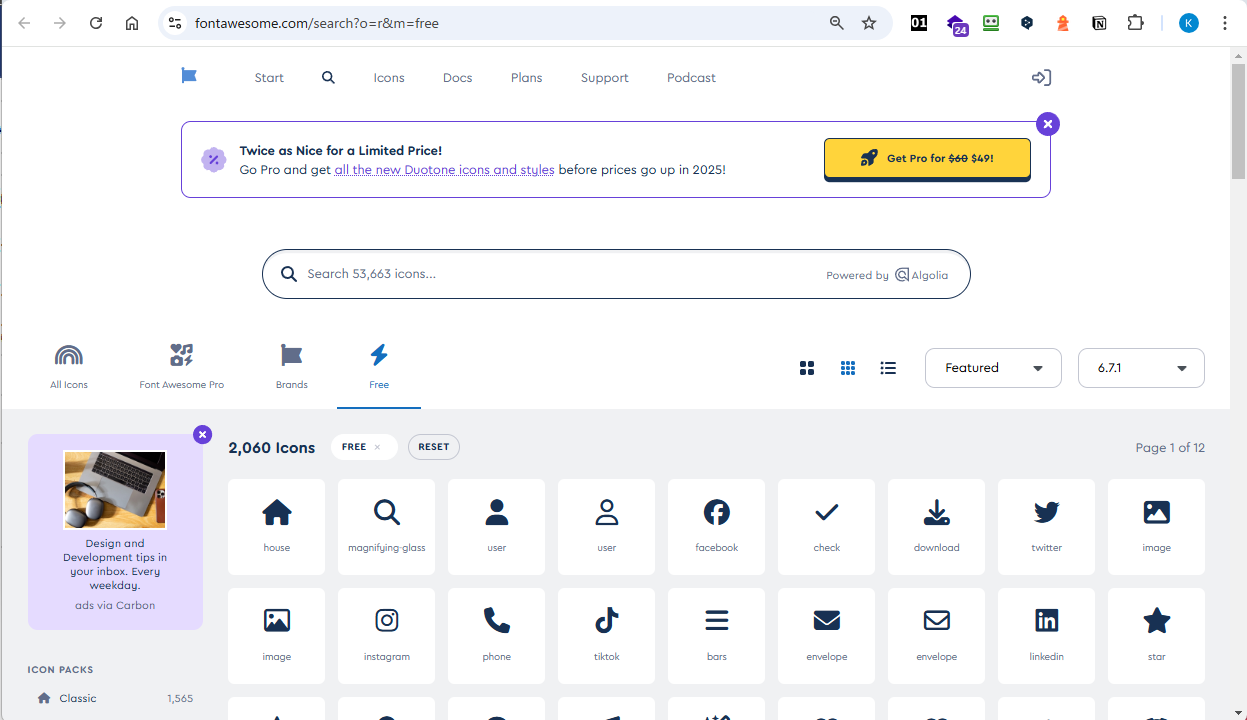Open the facebook icon tile
This screenshot has width=1247, height=720.
(x=716, y=526)
